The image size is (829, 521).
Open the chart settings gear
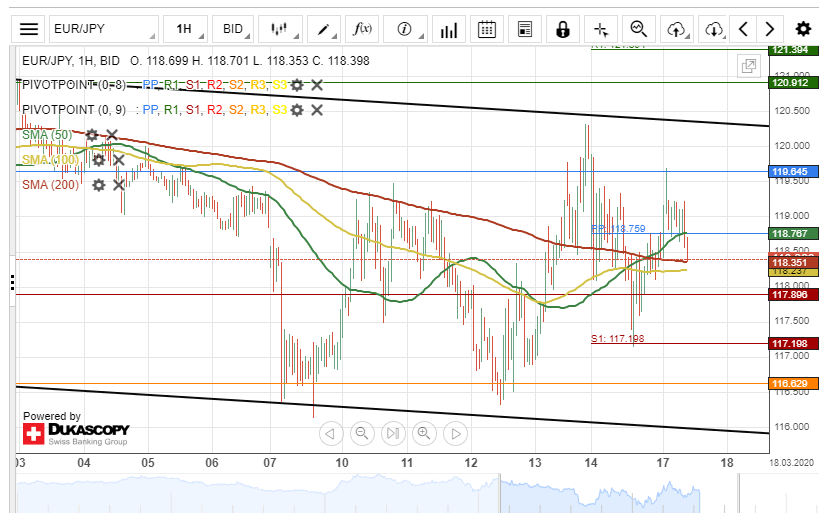[803, 29]
